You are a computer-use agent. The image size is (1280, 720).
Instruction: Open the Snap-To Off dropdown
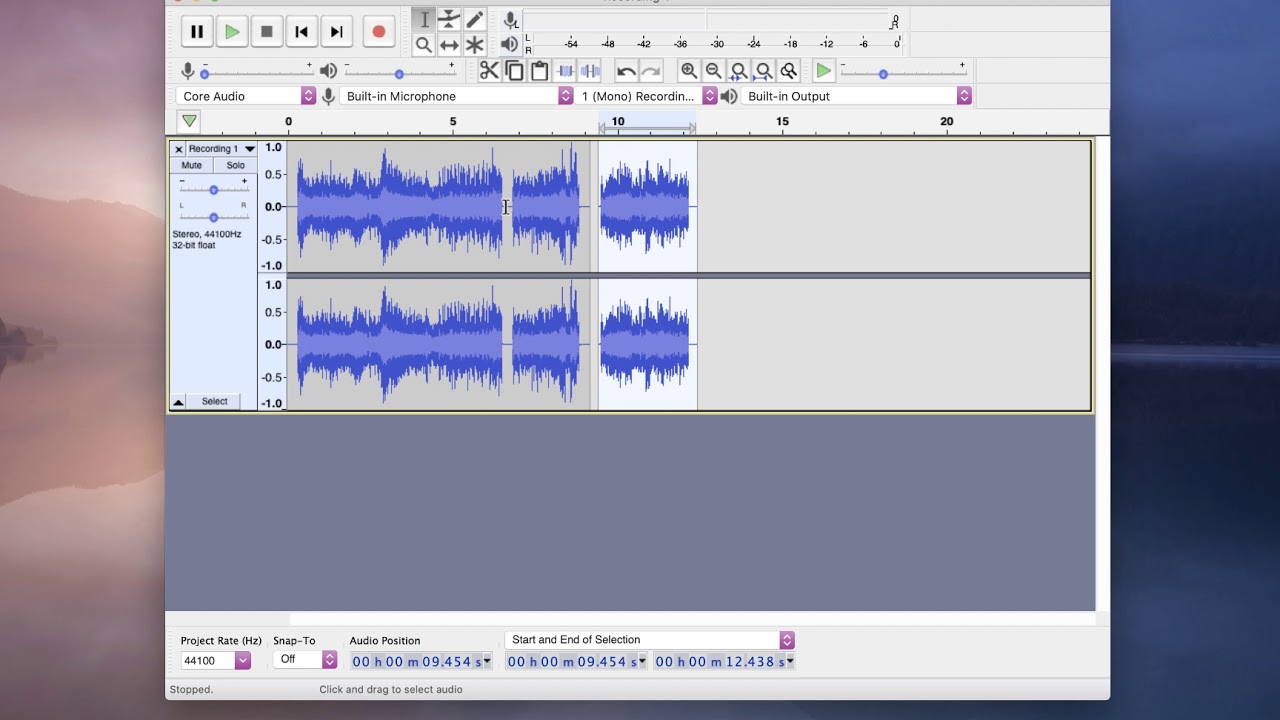click(x=305, y=660)
